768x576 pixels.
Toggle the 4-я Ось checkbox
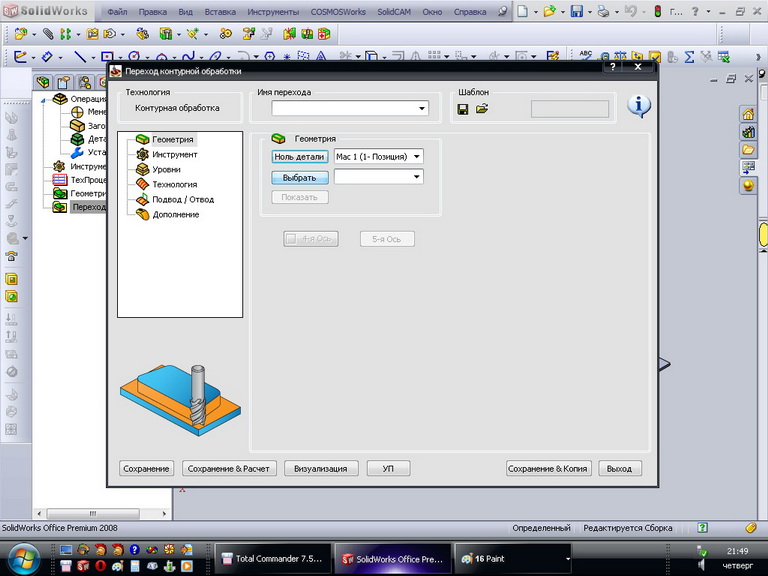coord(291,239)
